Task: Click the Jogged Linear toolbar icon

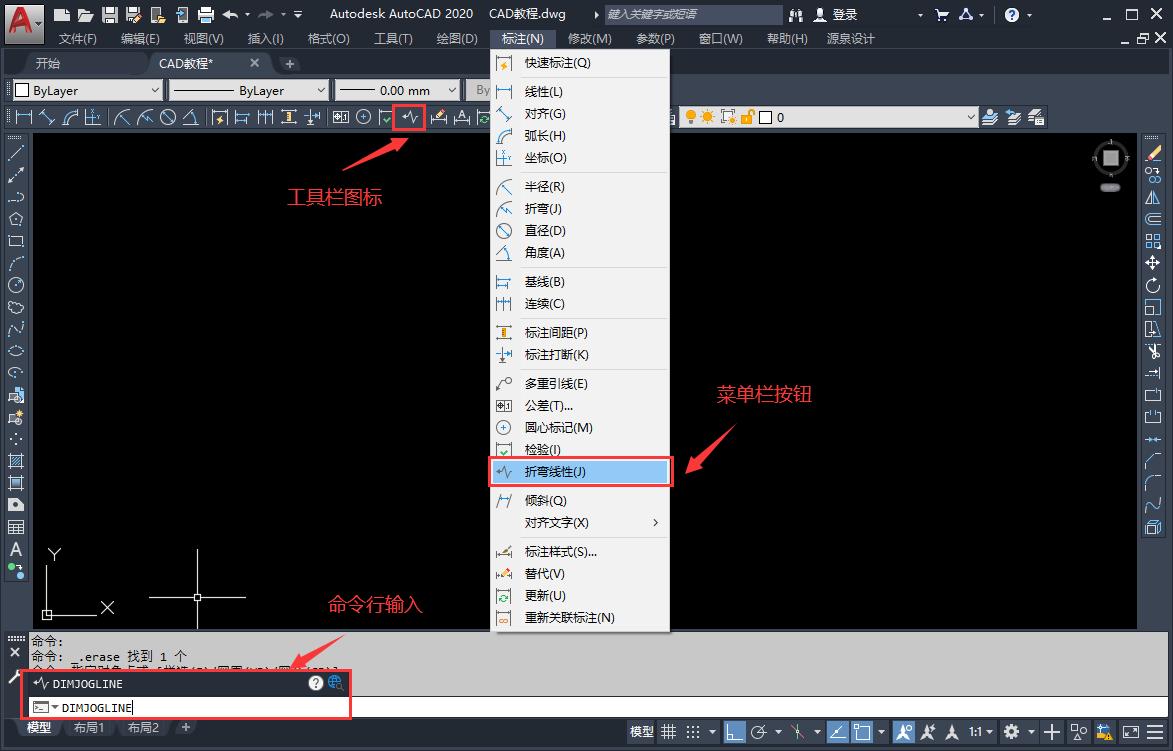Action: pos(409,117)
